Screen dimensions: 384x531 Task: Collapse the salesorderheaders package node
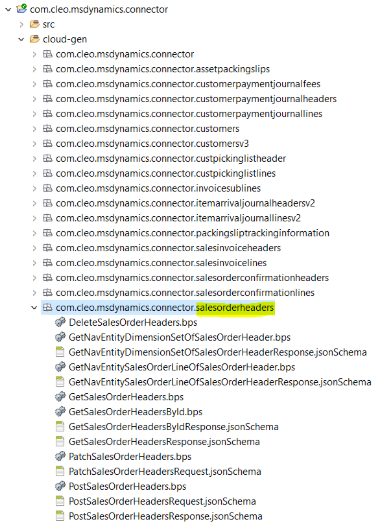34,307
